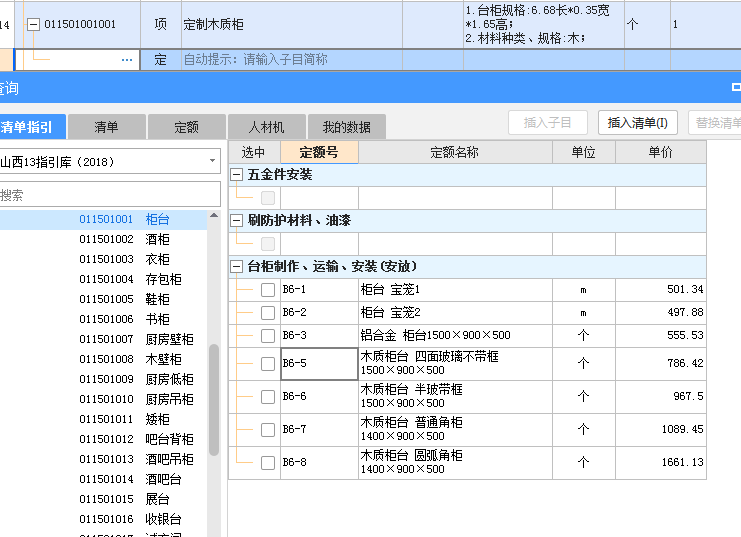Check the B6-7 普通角柜 checkbox
Screen dimensions: 741x537
(268, 430)
